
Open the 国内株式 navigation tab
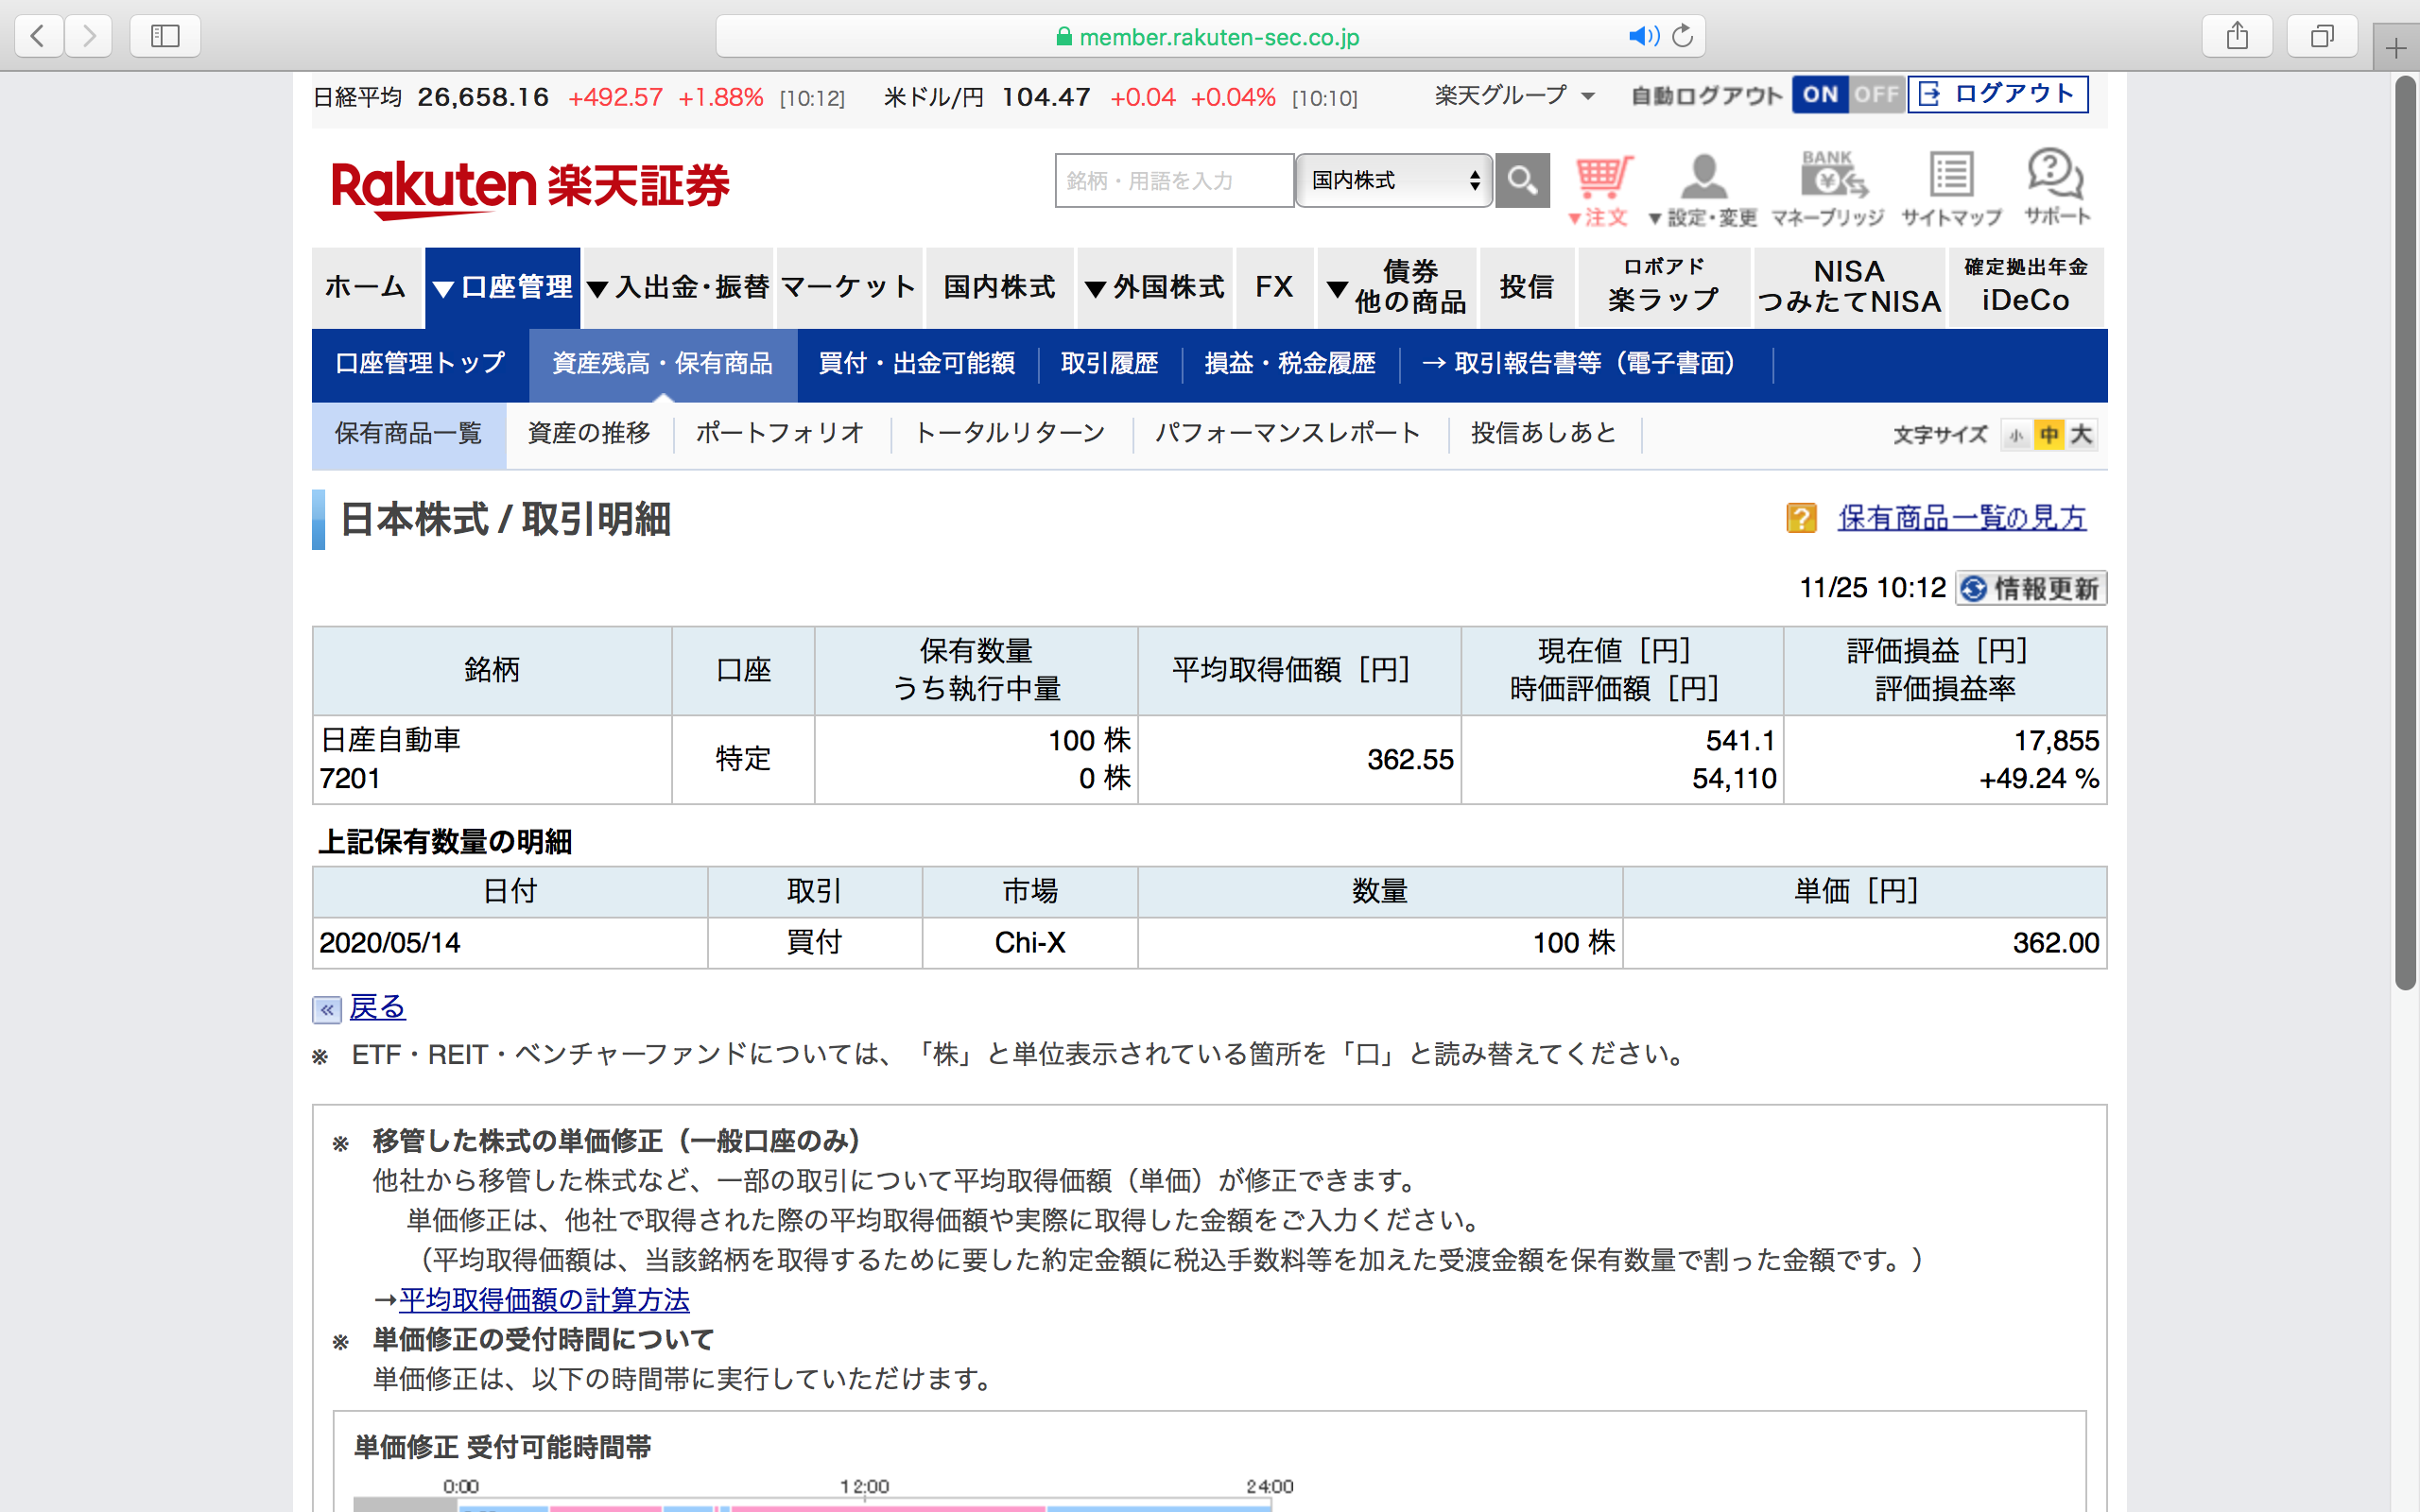(1000, 288)
